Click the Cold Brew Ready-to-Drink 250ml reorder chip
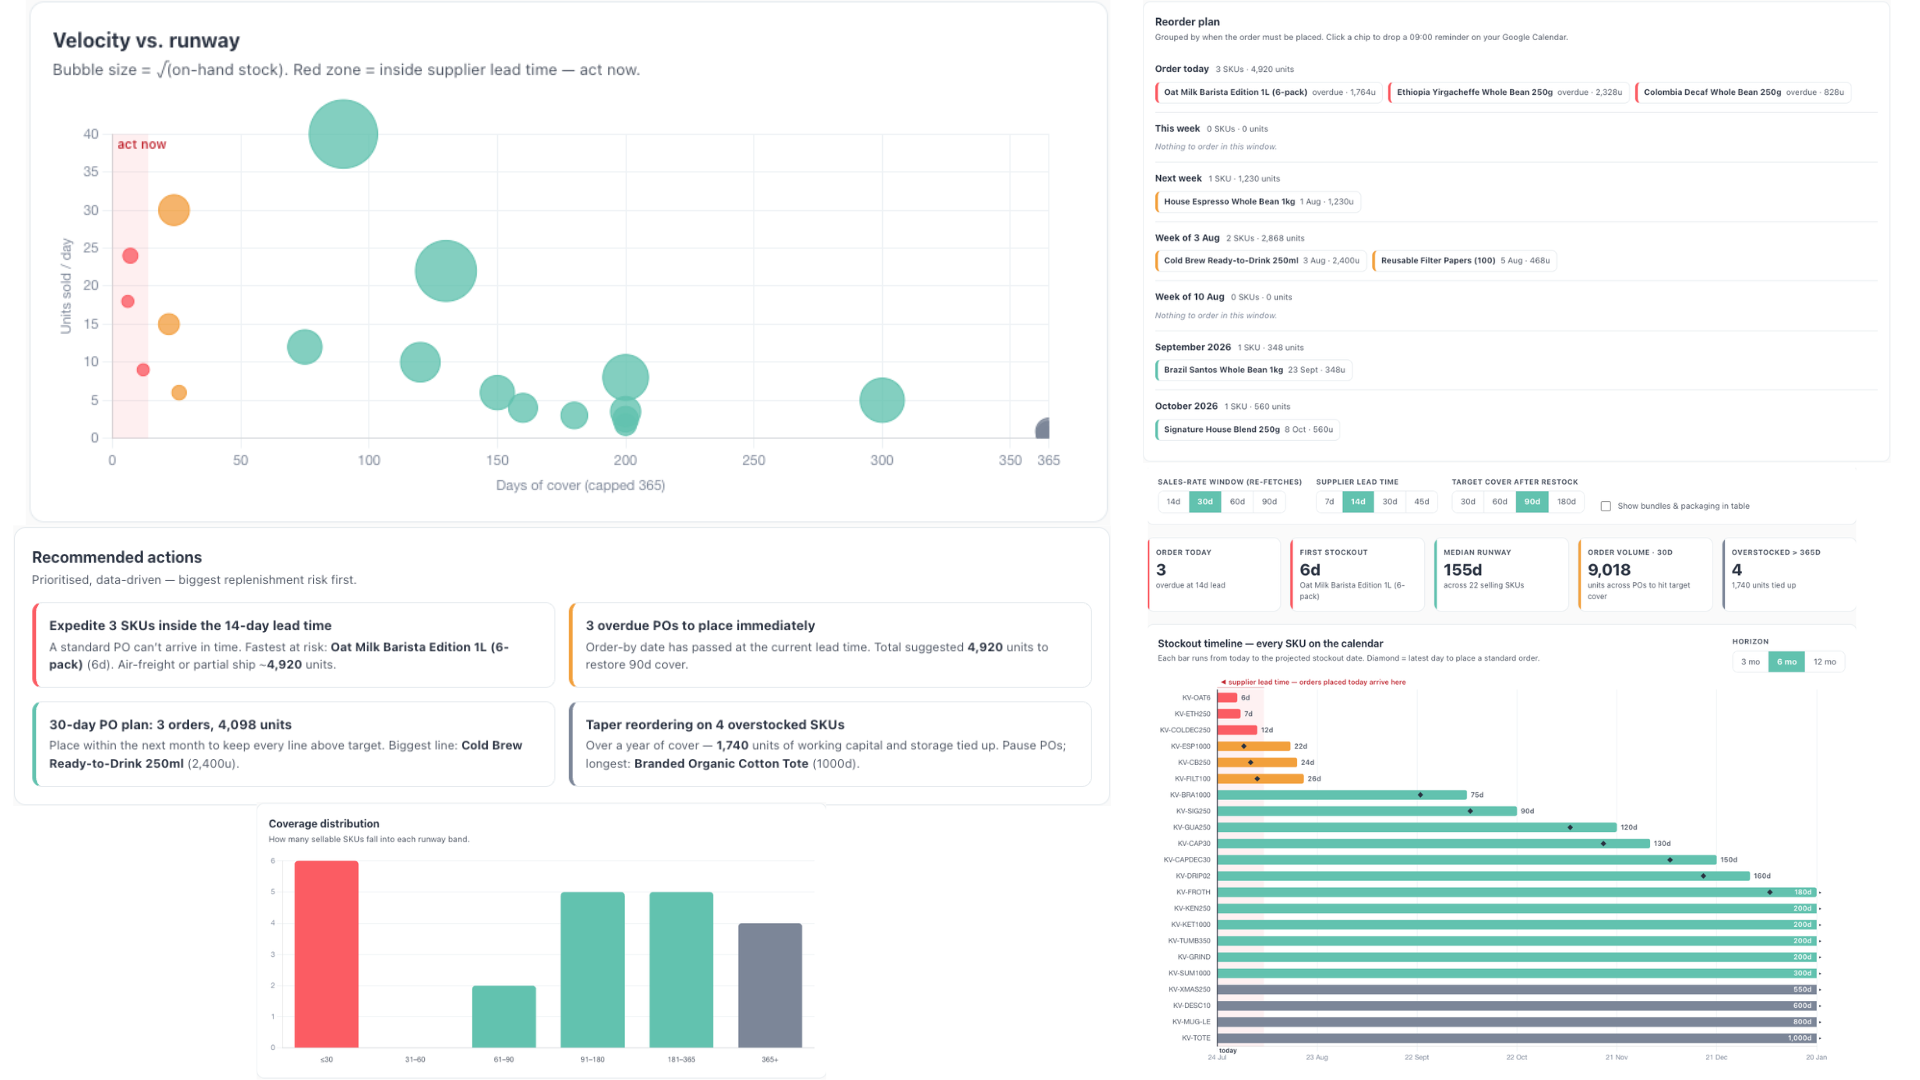This screenshot has height=1080, width=1920. tap(1260, 261)
